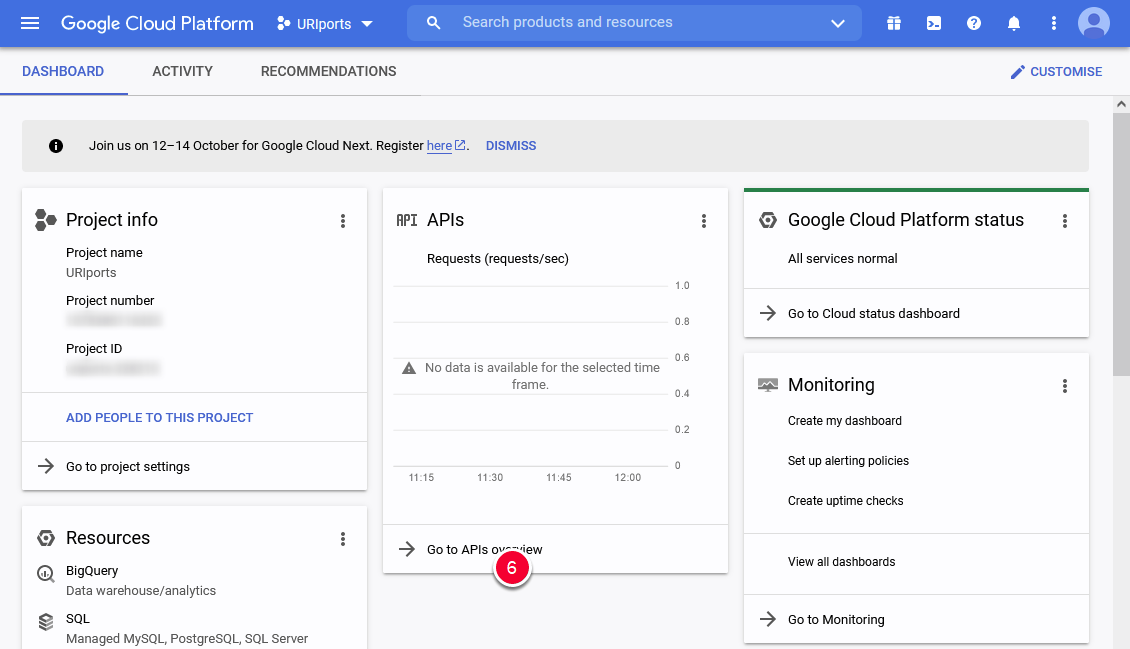Screen dimensions: 1130x649
Task: Dismiss the Google Cloud Next banner
Action: (x=510, y=145)
